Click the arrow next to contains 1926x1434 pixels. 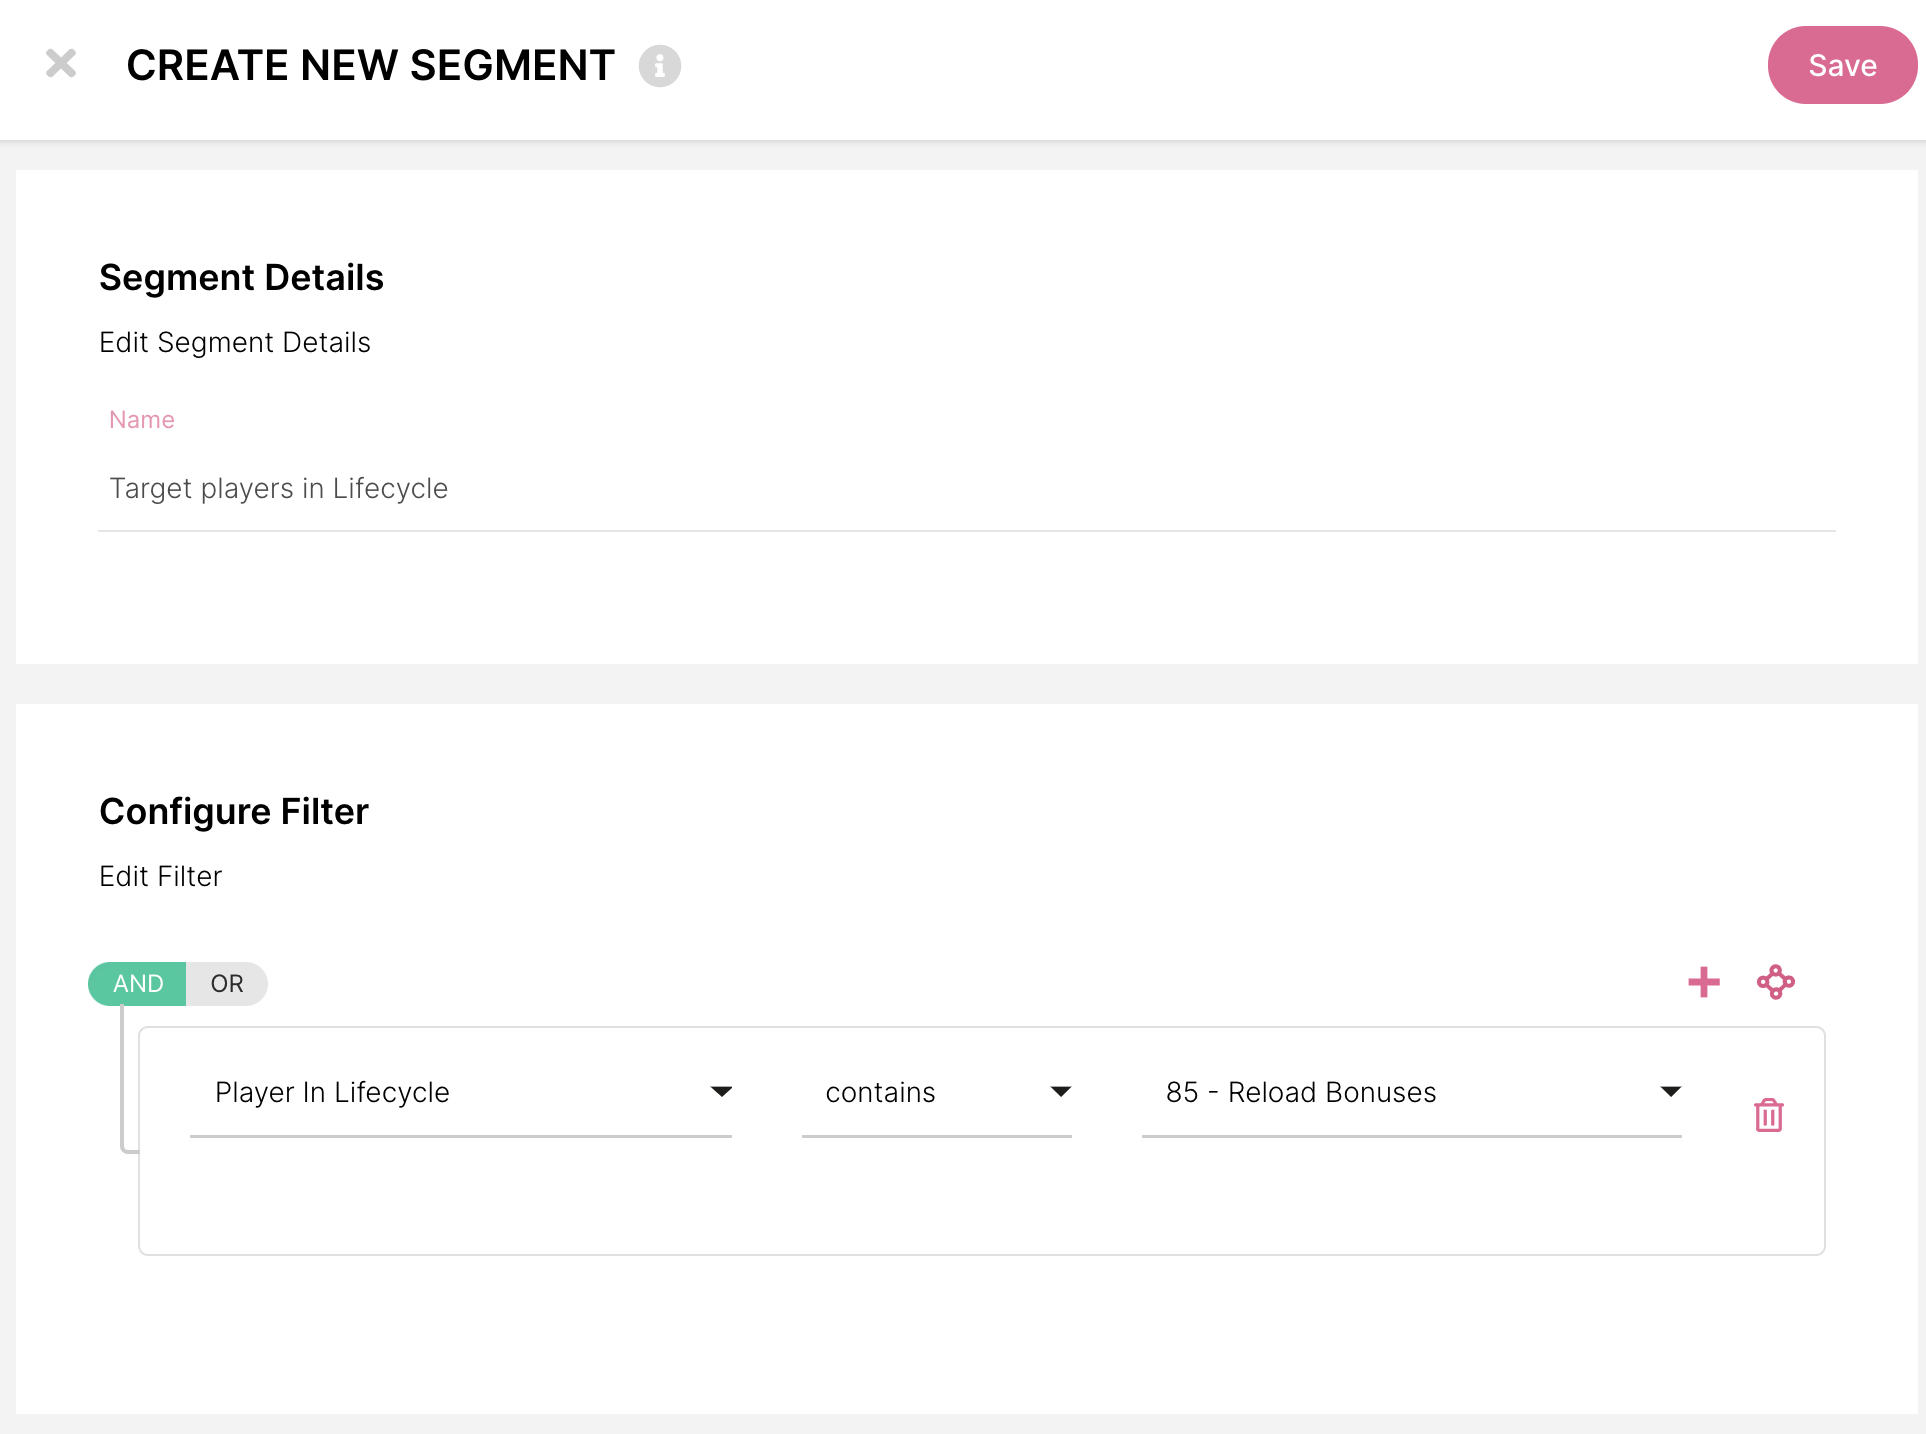point(1061,1092)
